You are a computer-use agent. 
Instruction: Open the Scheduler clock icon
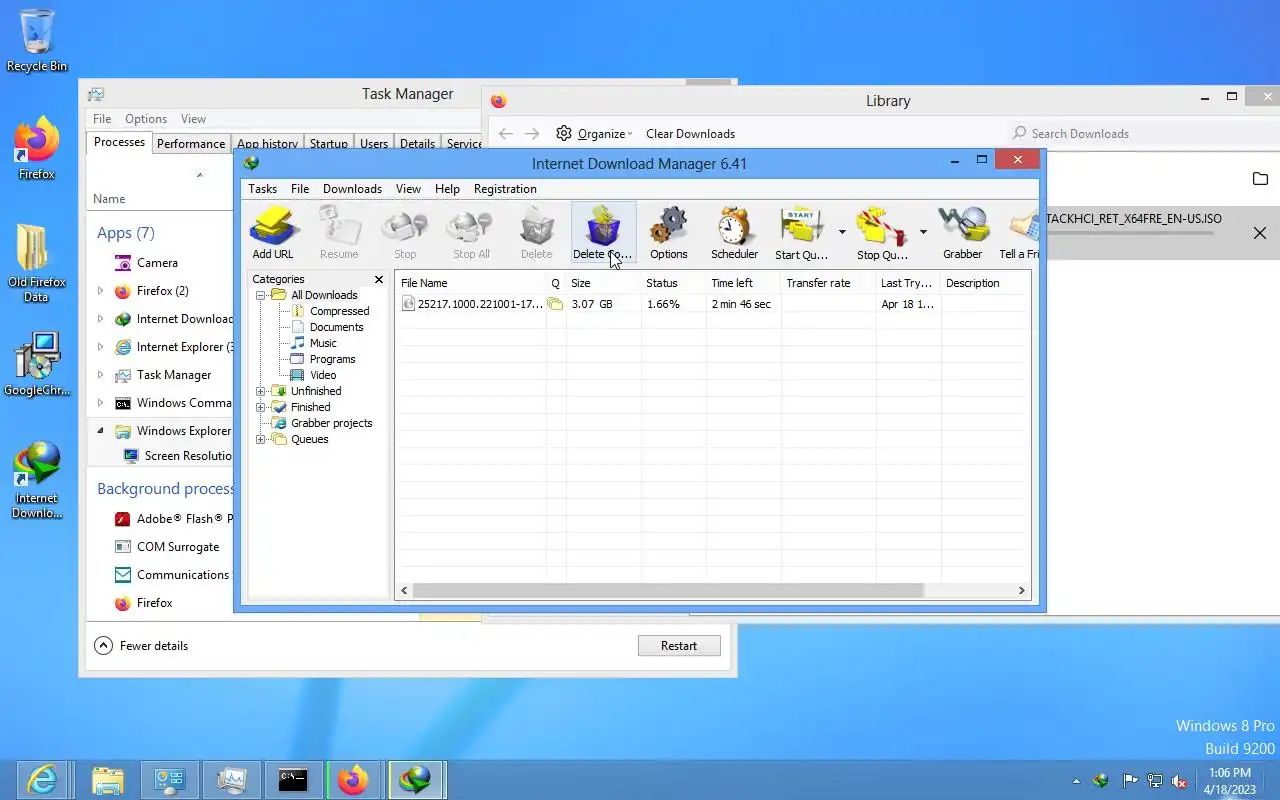point(734,232)
